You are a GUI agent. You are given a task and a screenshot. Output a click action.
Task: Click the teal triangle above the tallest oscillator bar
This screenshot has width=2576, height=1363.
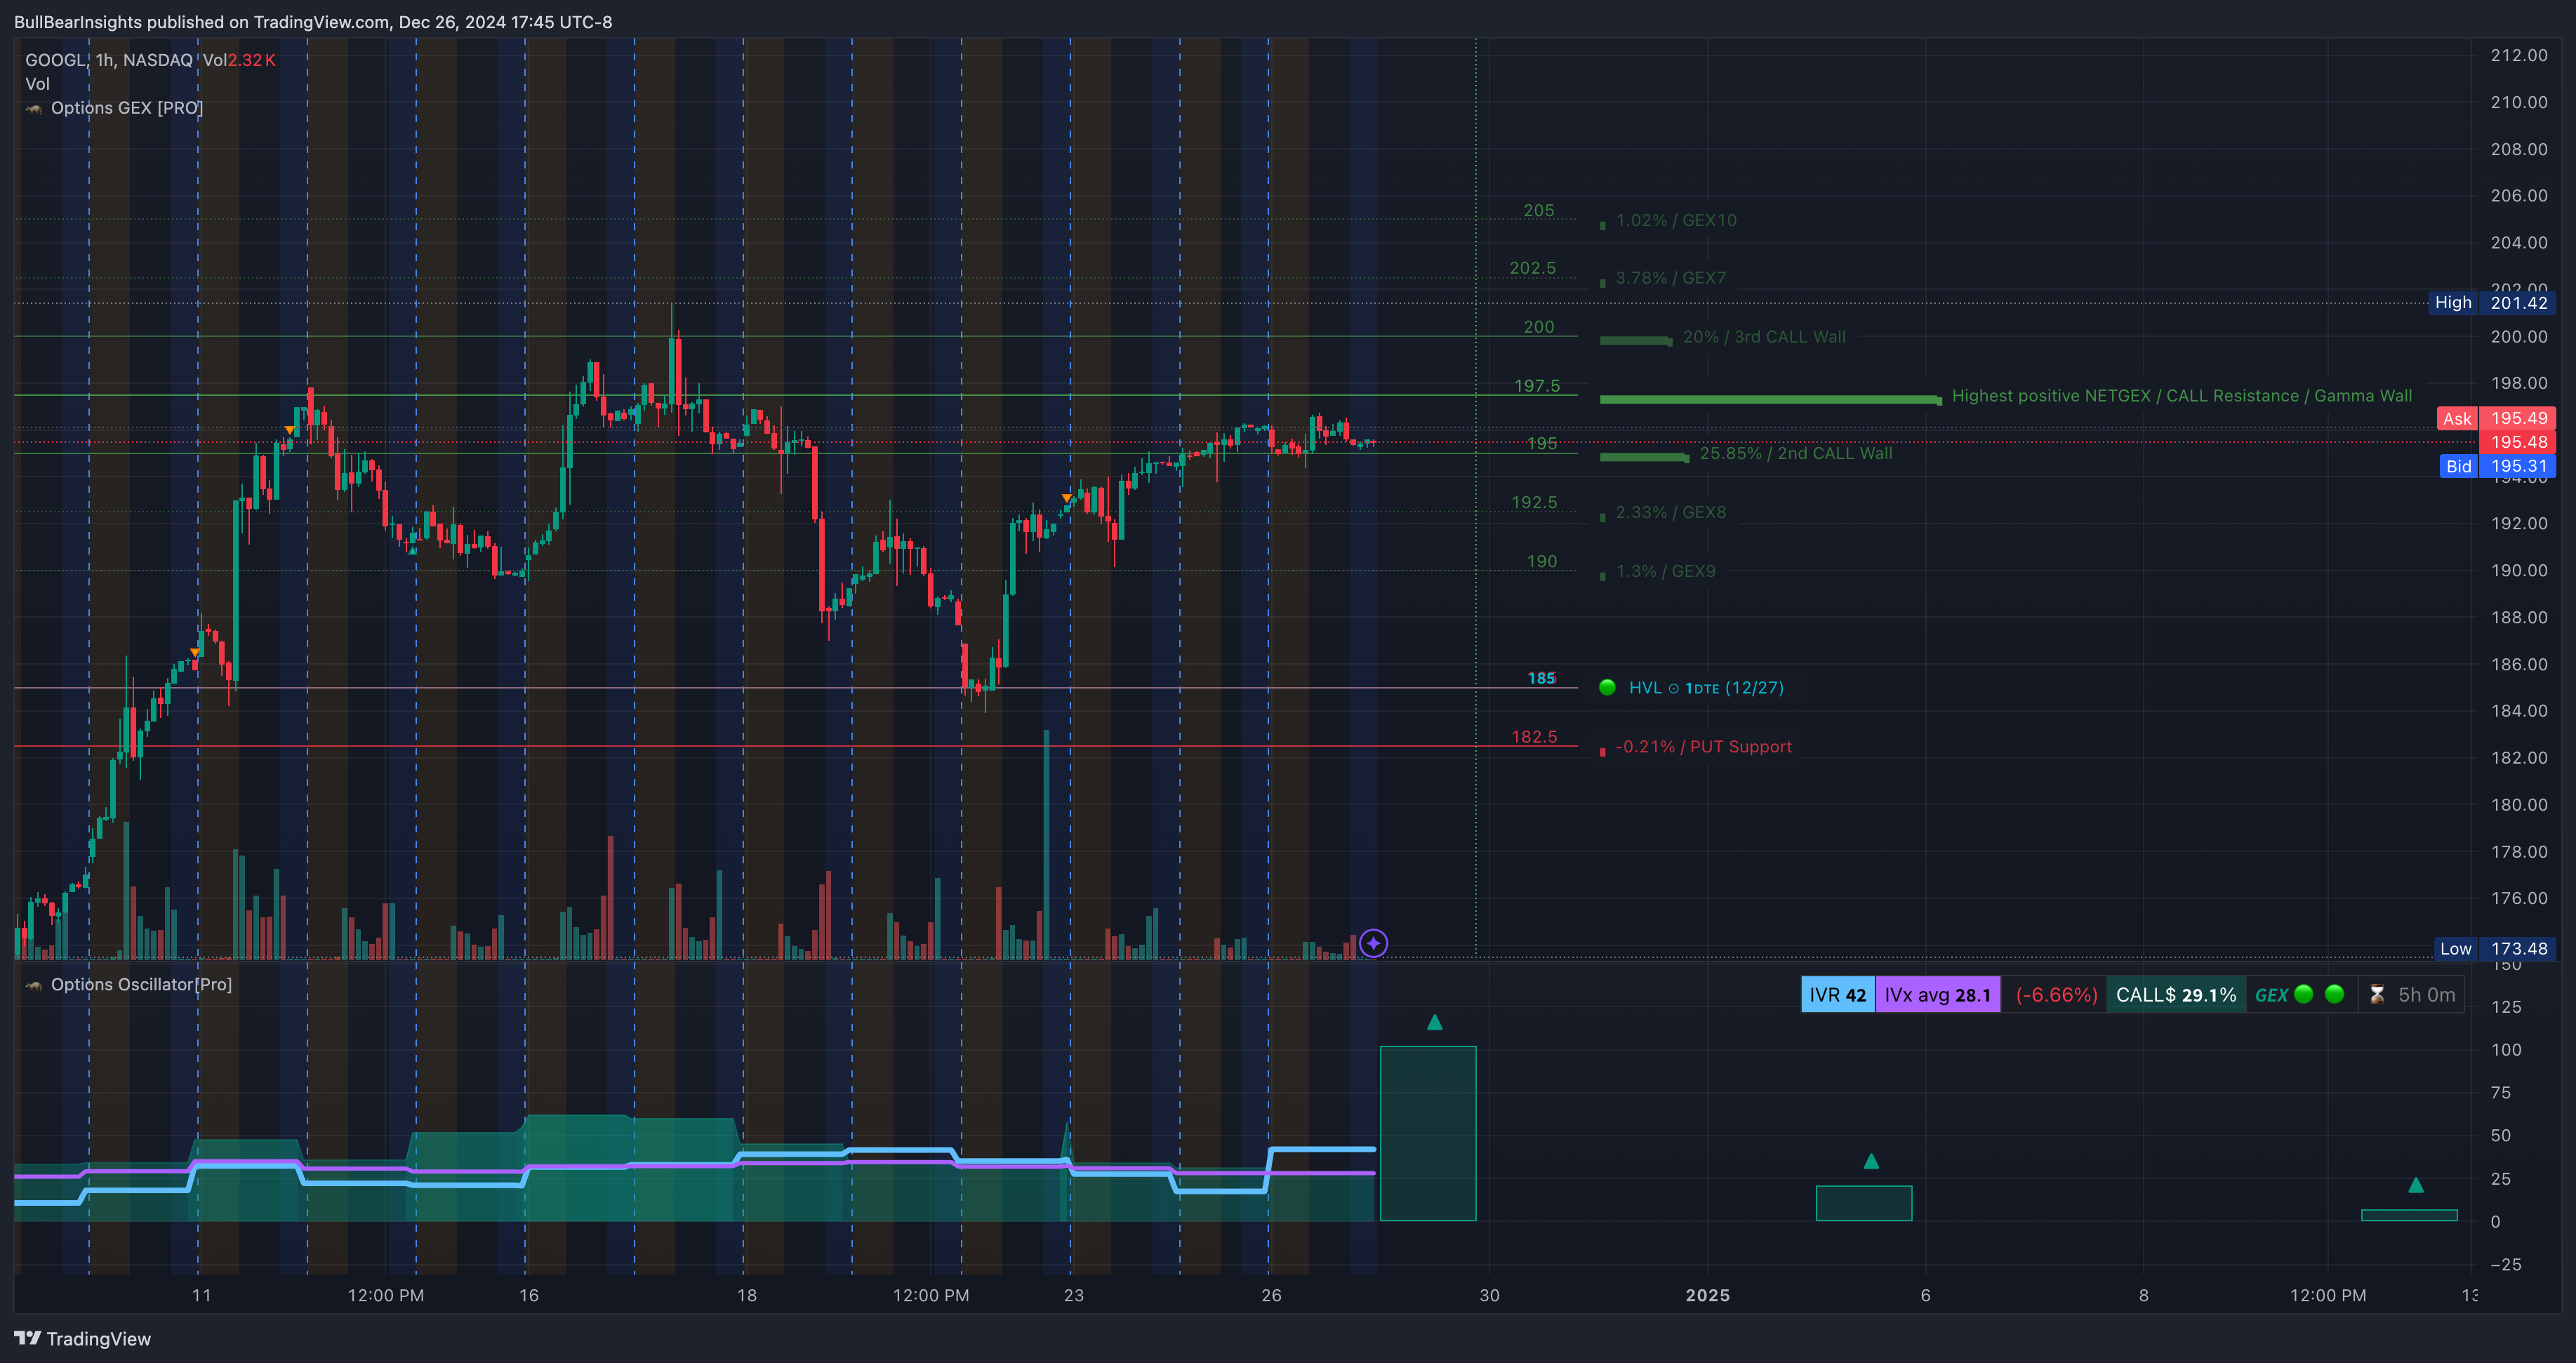[x=1434, y=1022]
